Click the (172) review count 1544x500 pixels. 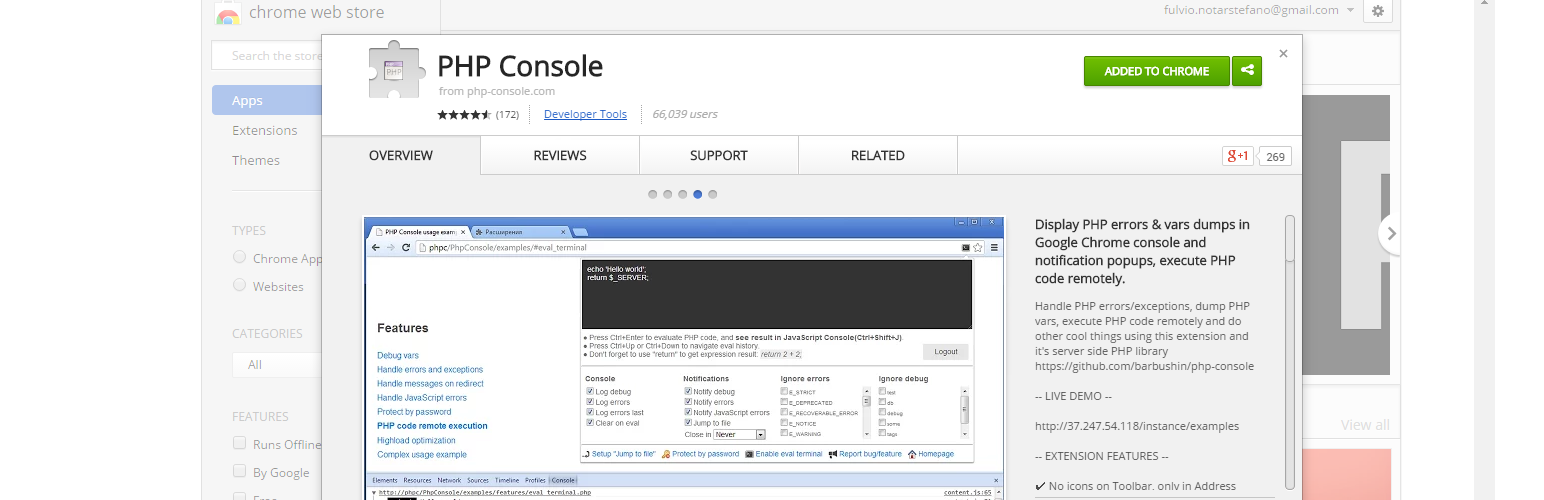(x=507, y=114)
